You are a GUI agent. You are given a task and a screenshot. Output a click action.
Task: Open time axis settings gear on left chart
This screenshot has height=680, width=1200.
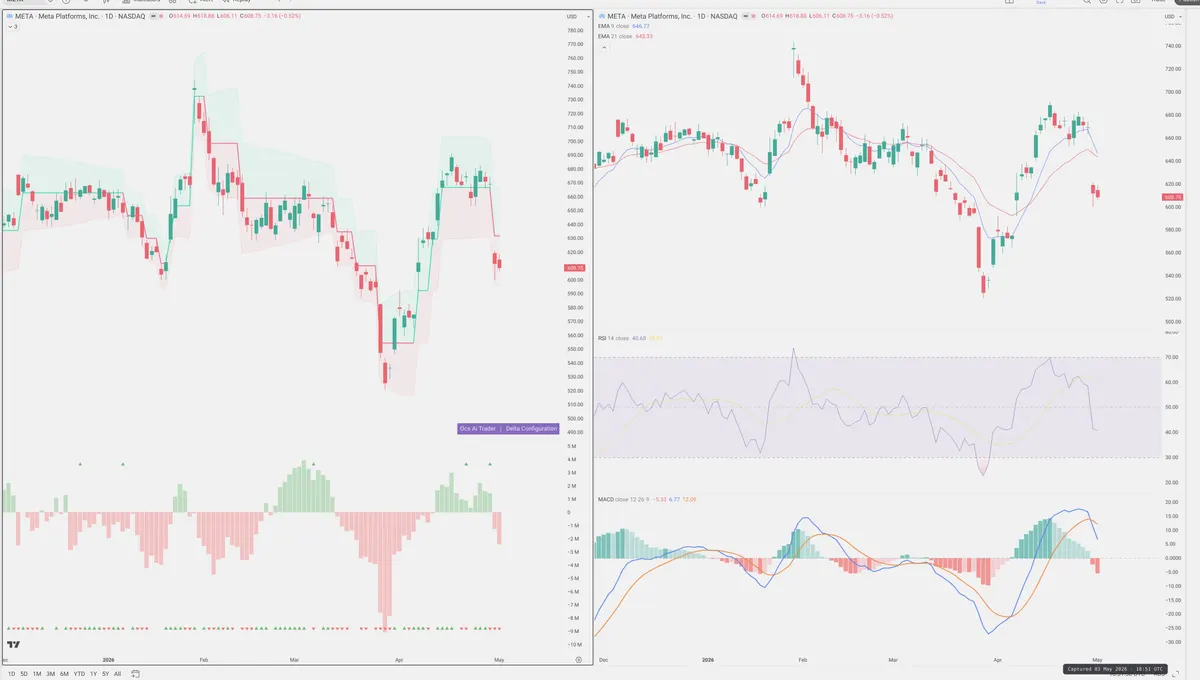pyautogui.click(x=578, y=660)
